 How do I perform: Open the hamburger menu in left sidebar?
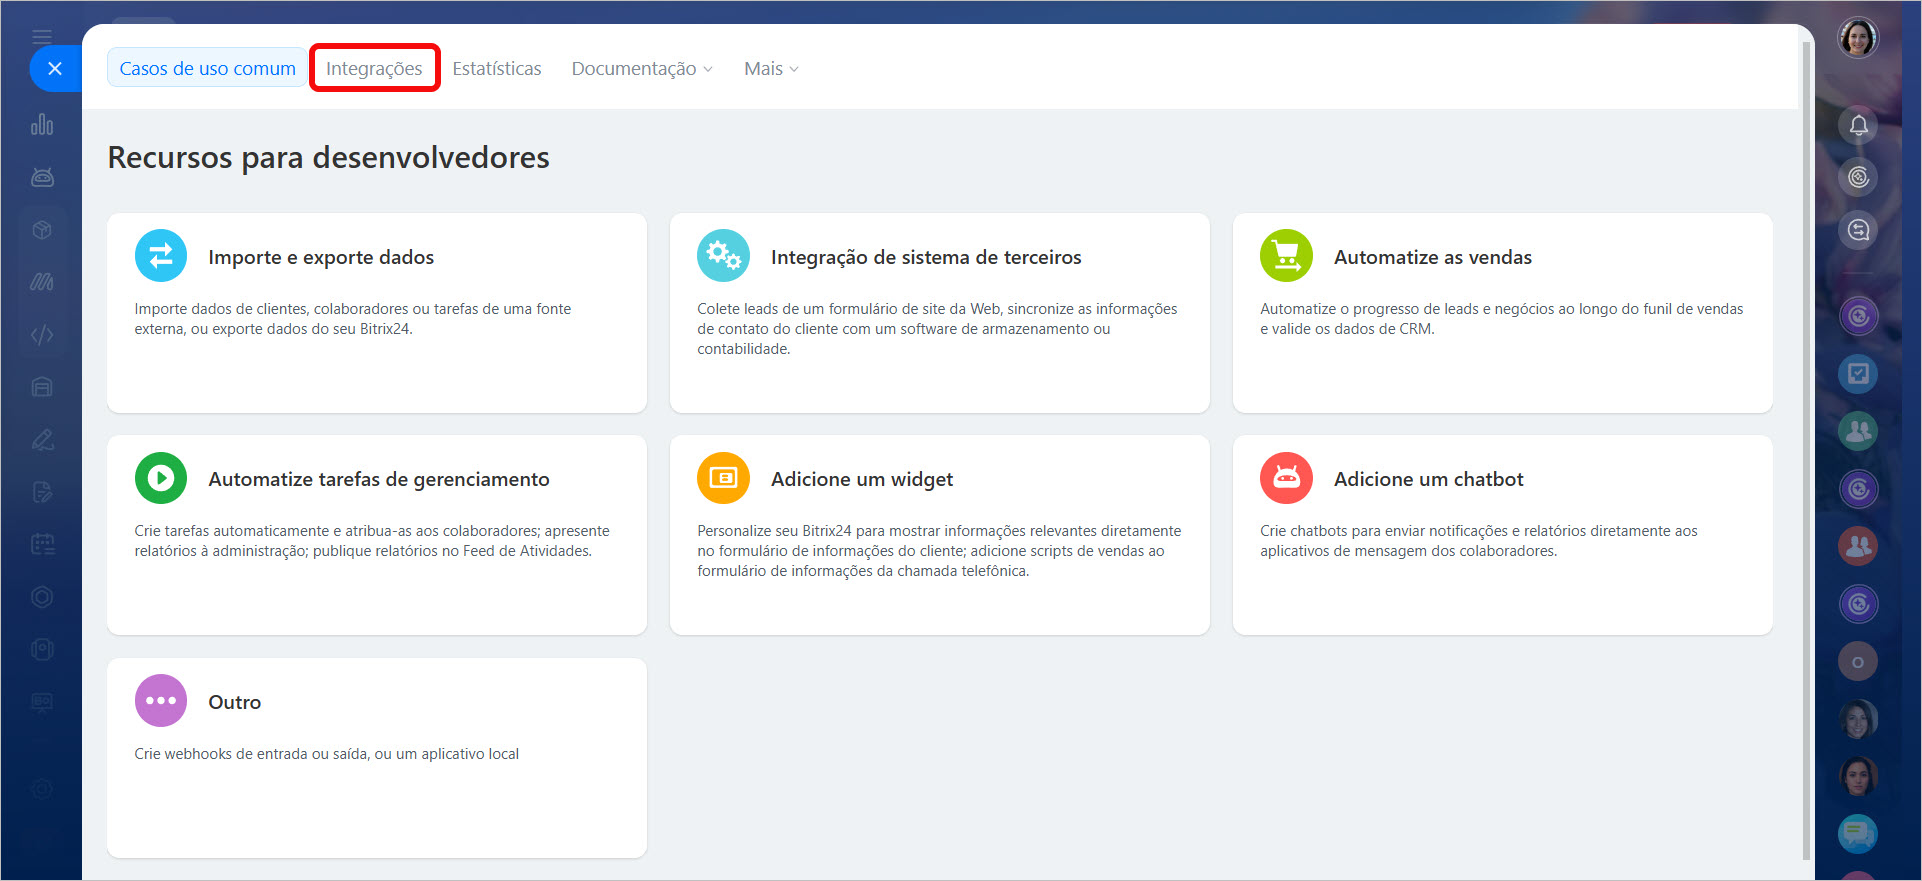pos(42,37)
